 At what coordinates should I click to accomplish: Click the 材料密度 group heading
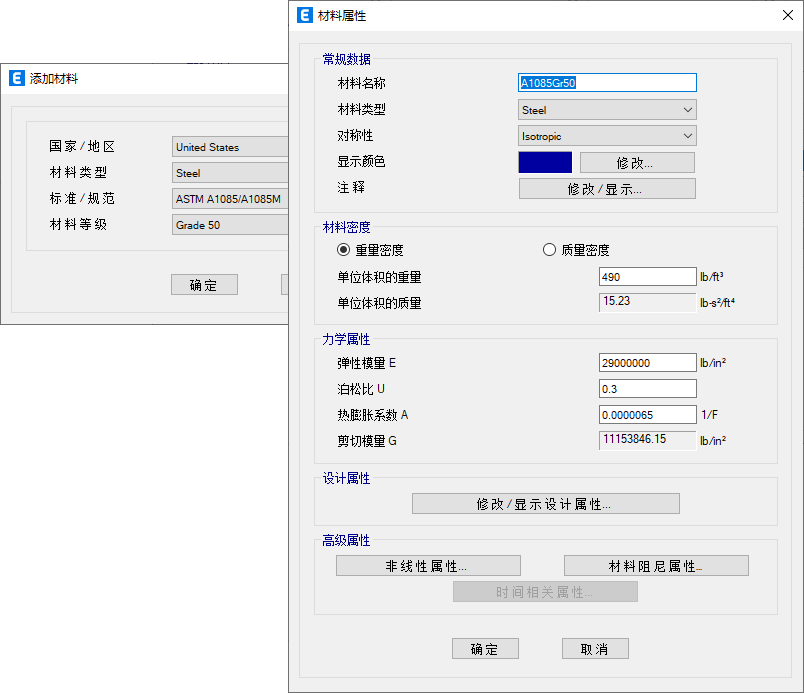[x=347, y=227]
